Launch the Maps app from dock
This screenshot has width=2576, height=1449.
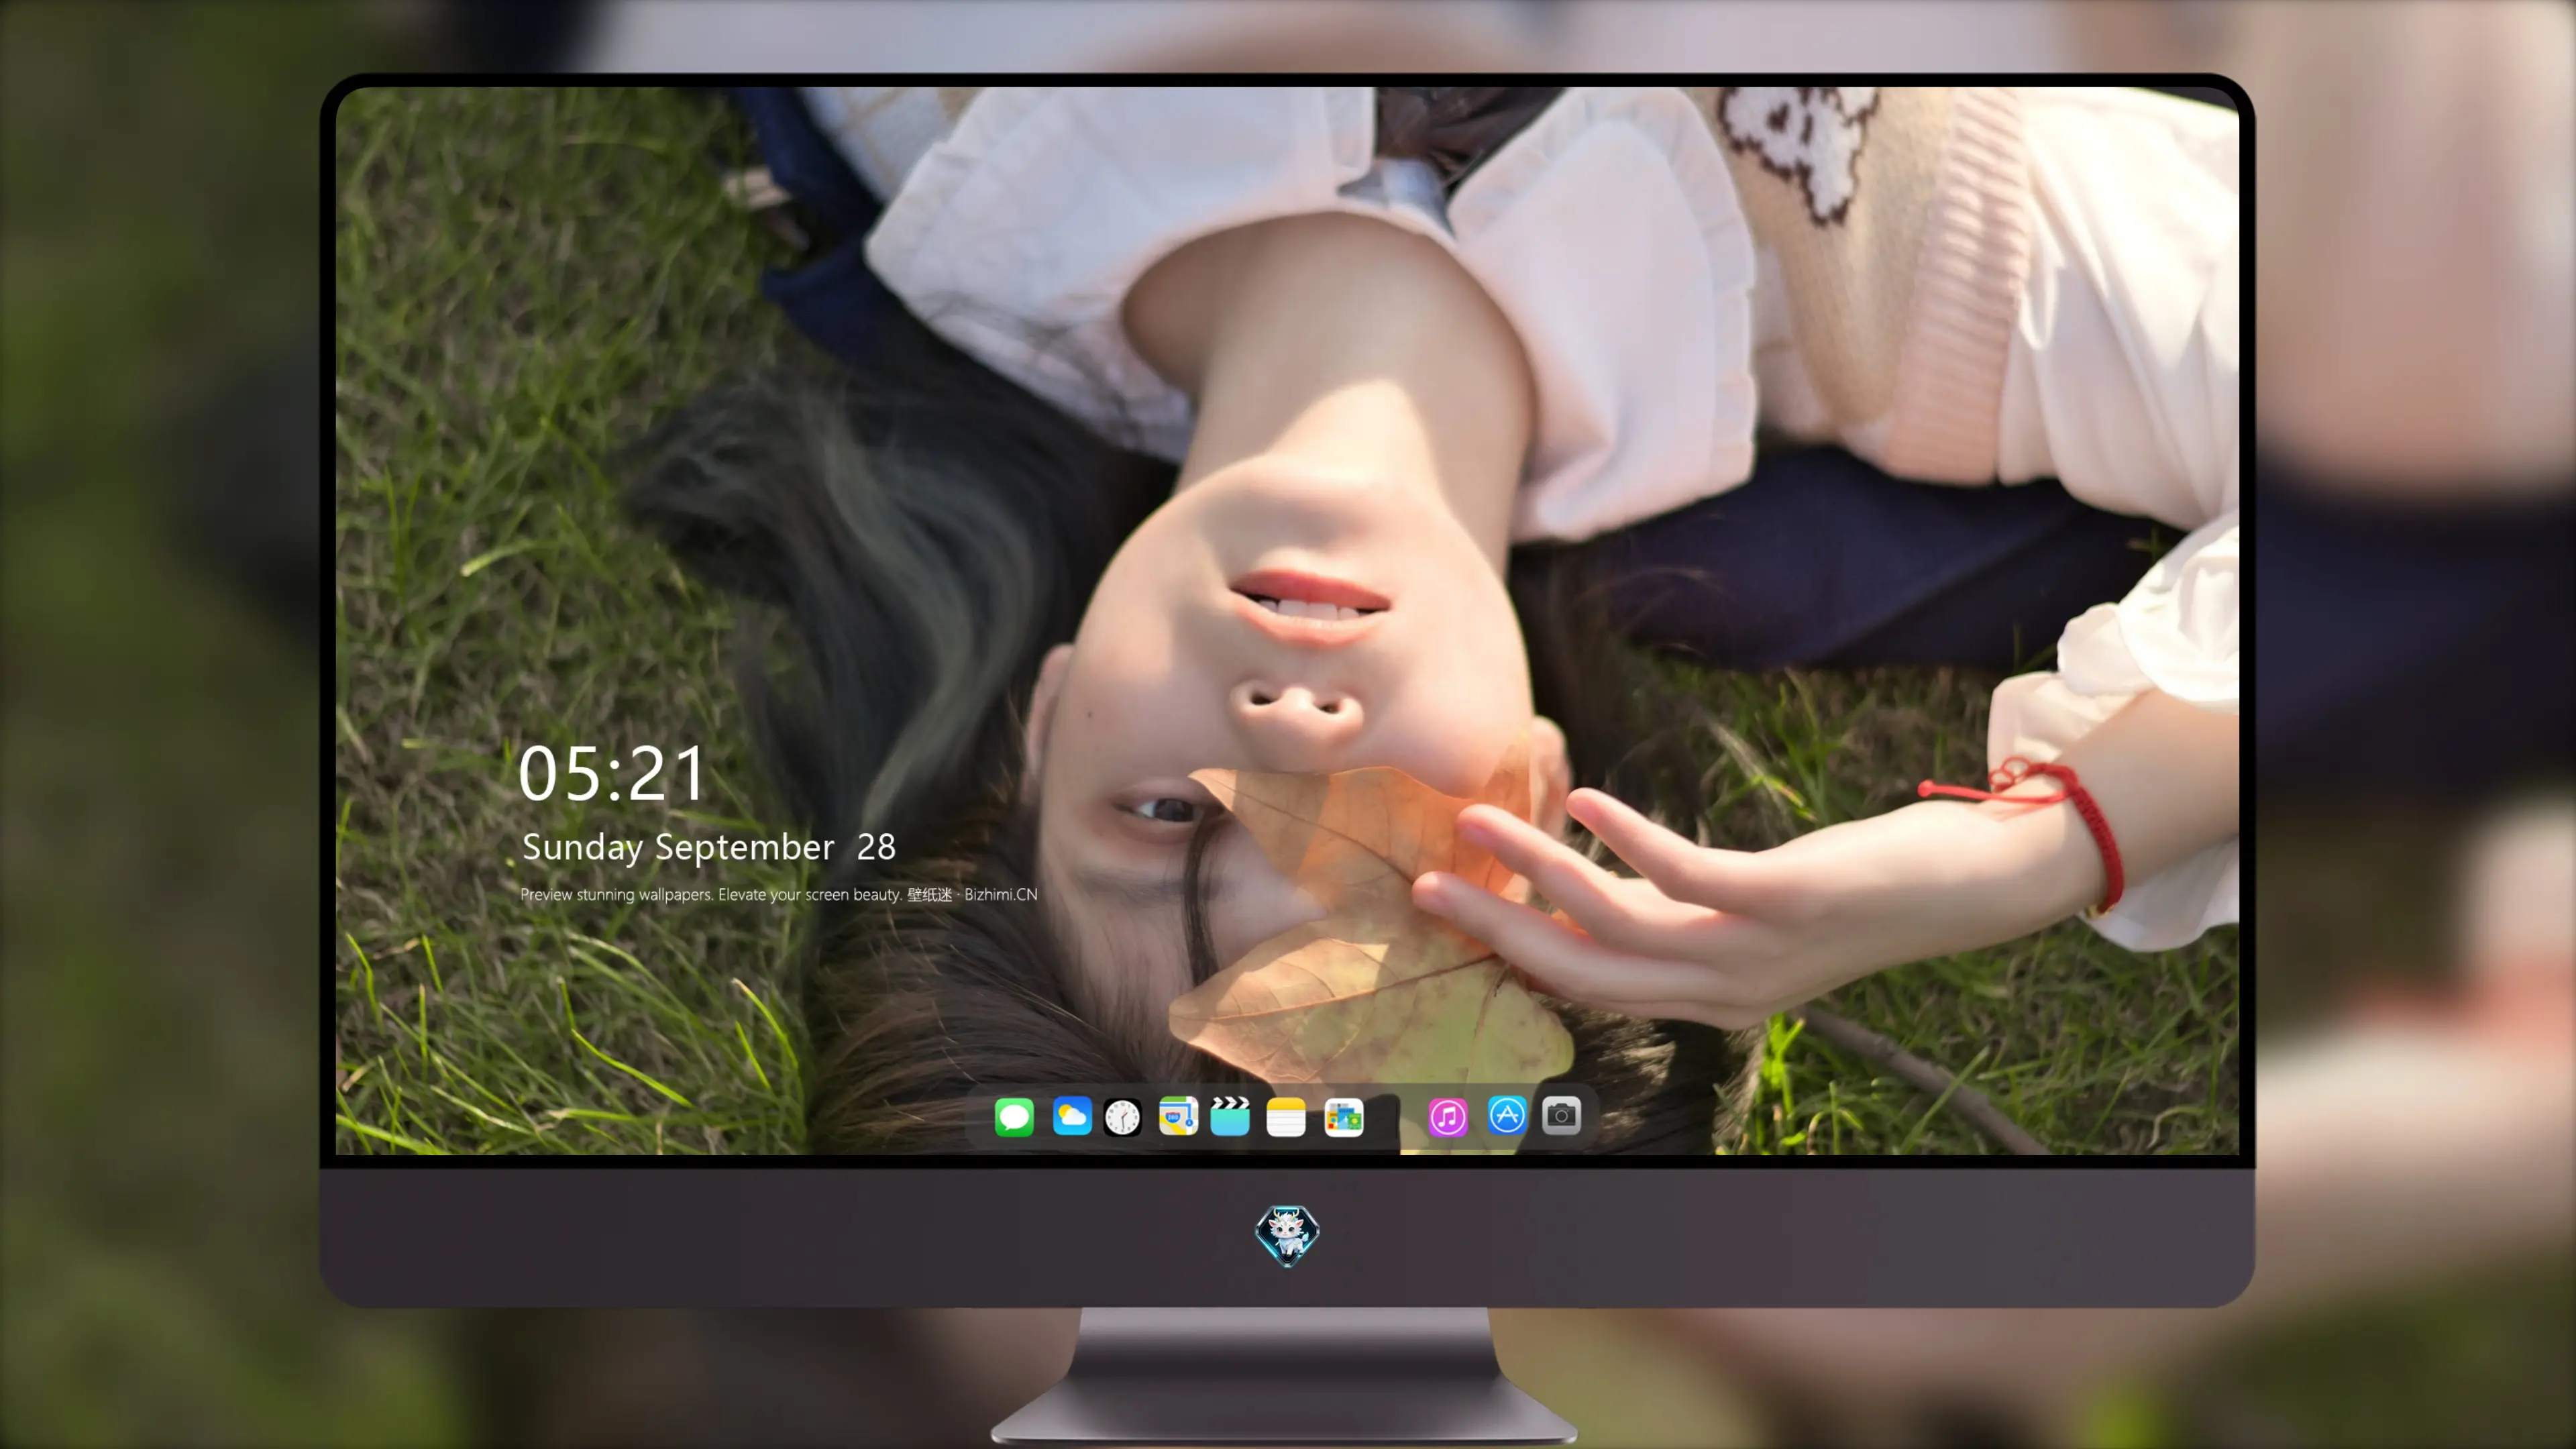point(1178,1116)
